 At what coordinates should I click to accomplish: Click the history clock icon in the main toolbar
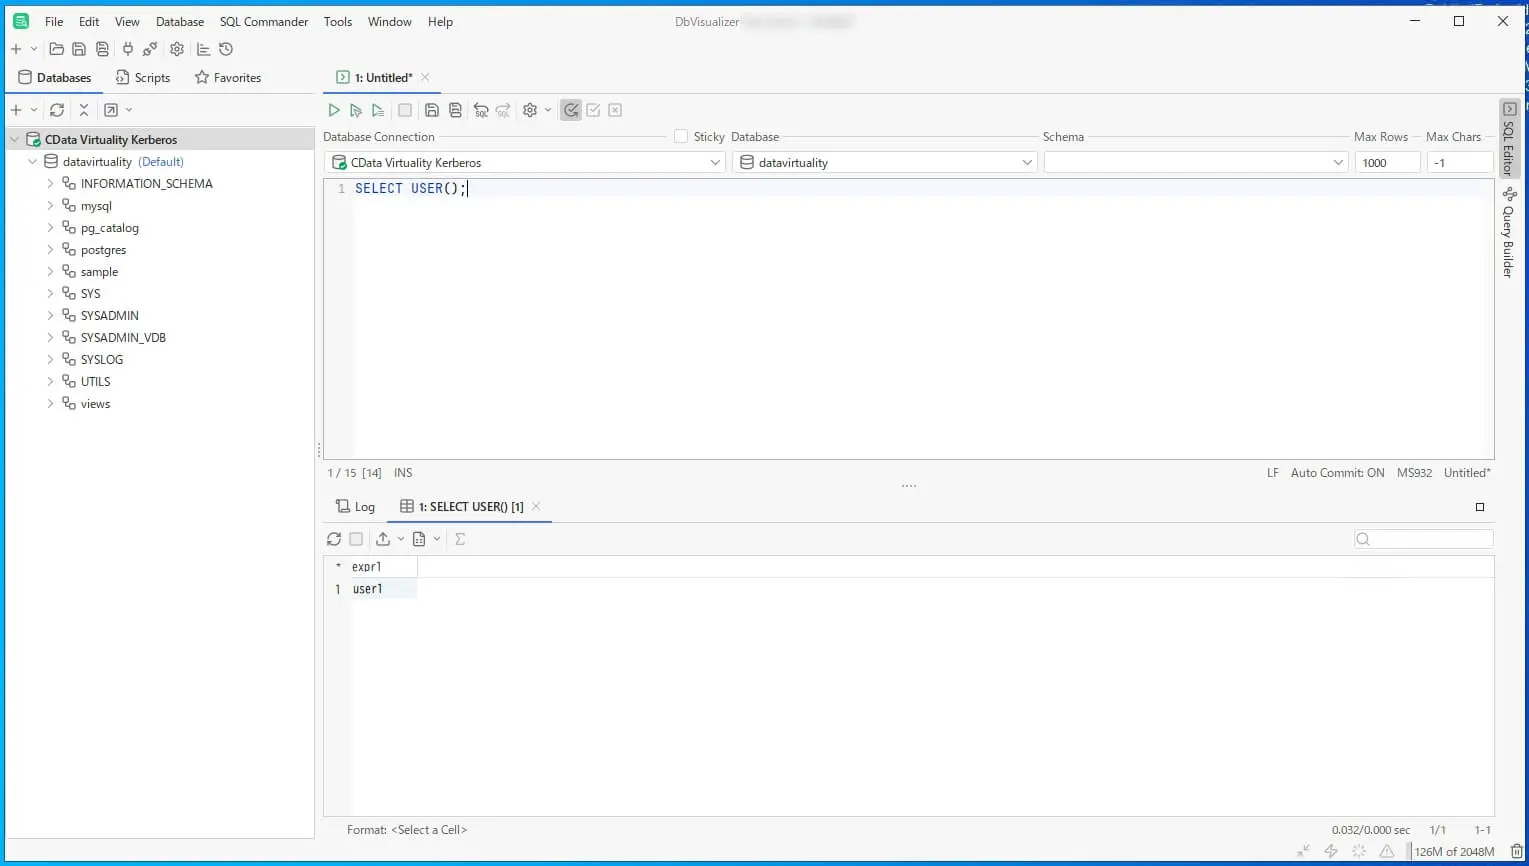(226, 49)
